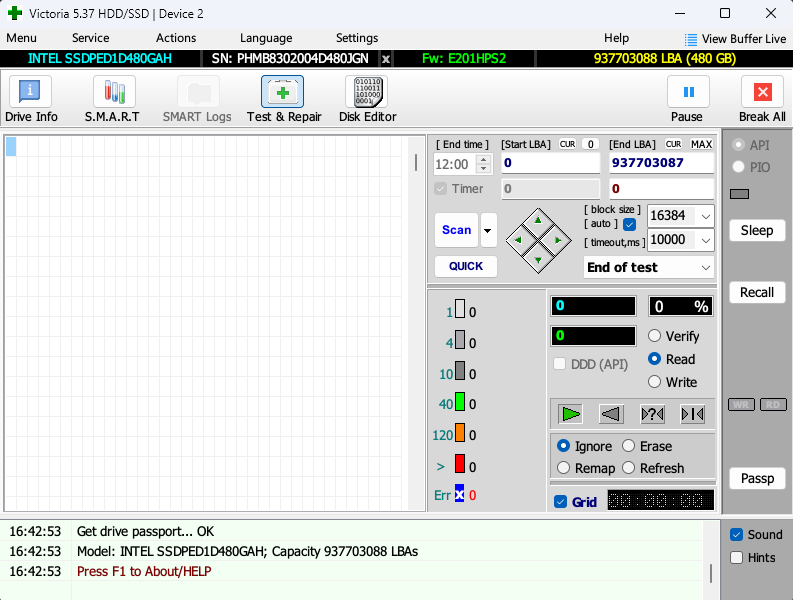Screen dimensions: 793x600
Task: Select butterfly scan mode icon
Action: 692,414
